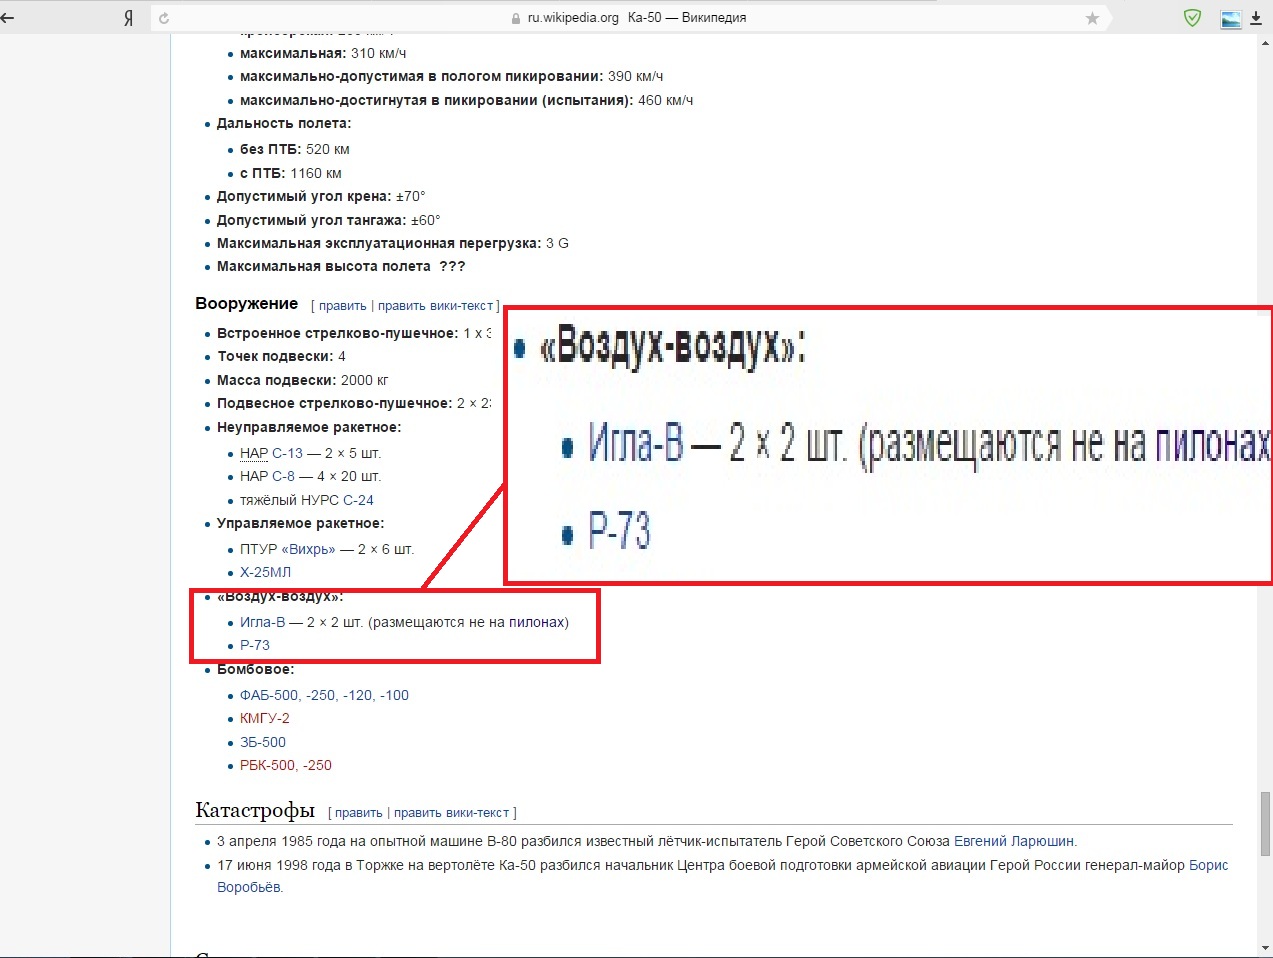The image size is (1273, 958).
Task: Click the 'Бомбовое:' list label
Action: [x=255, y=669]
